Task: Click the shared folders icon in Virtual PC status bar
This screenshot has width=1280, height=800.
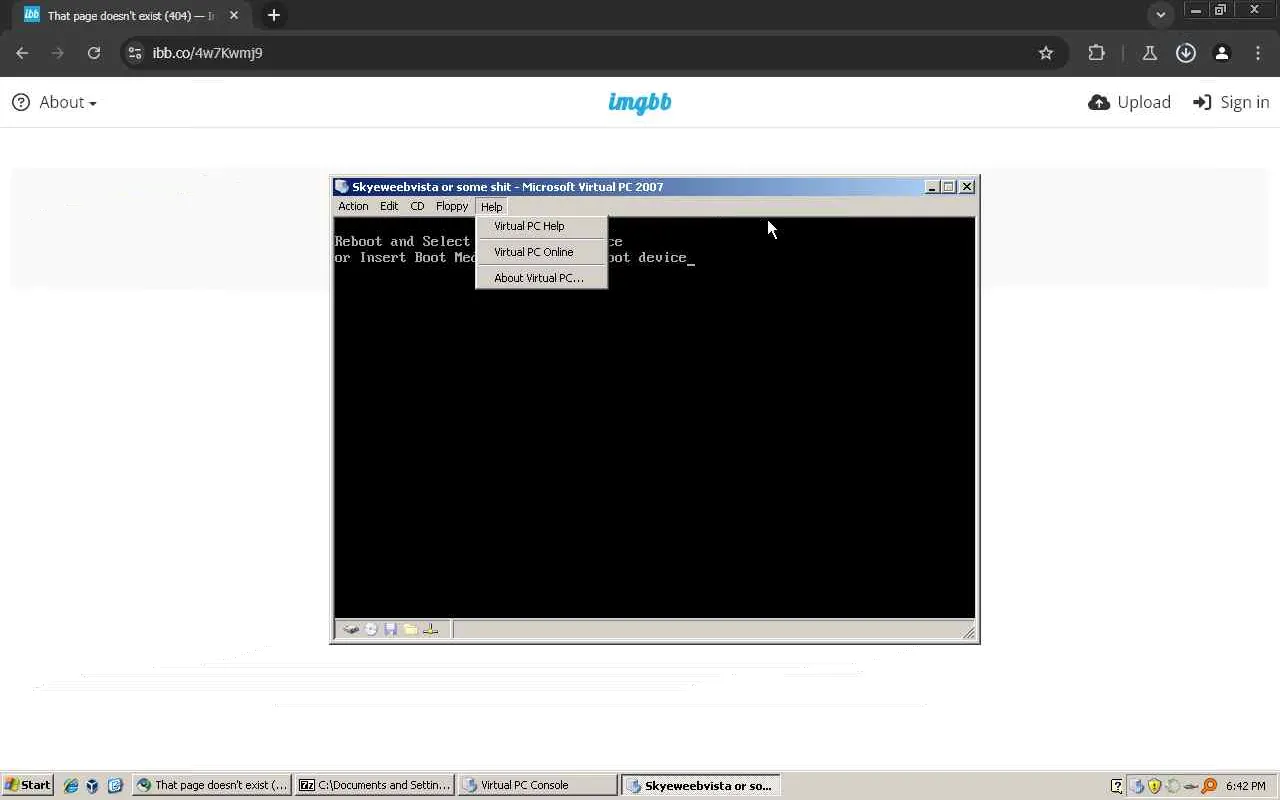Action: (x=411, y=629)
